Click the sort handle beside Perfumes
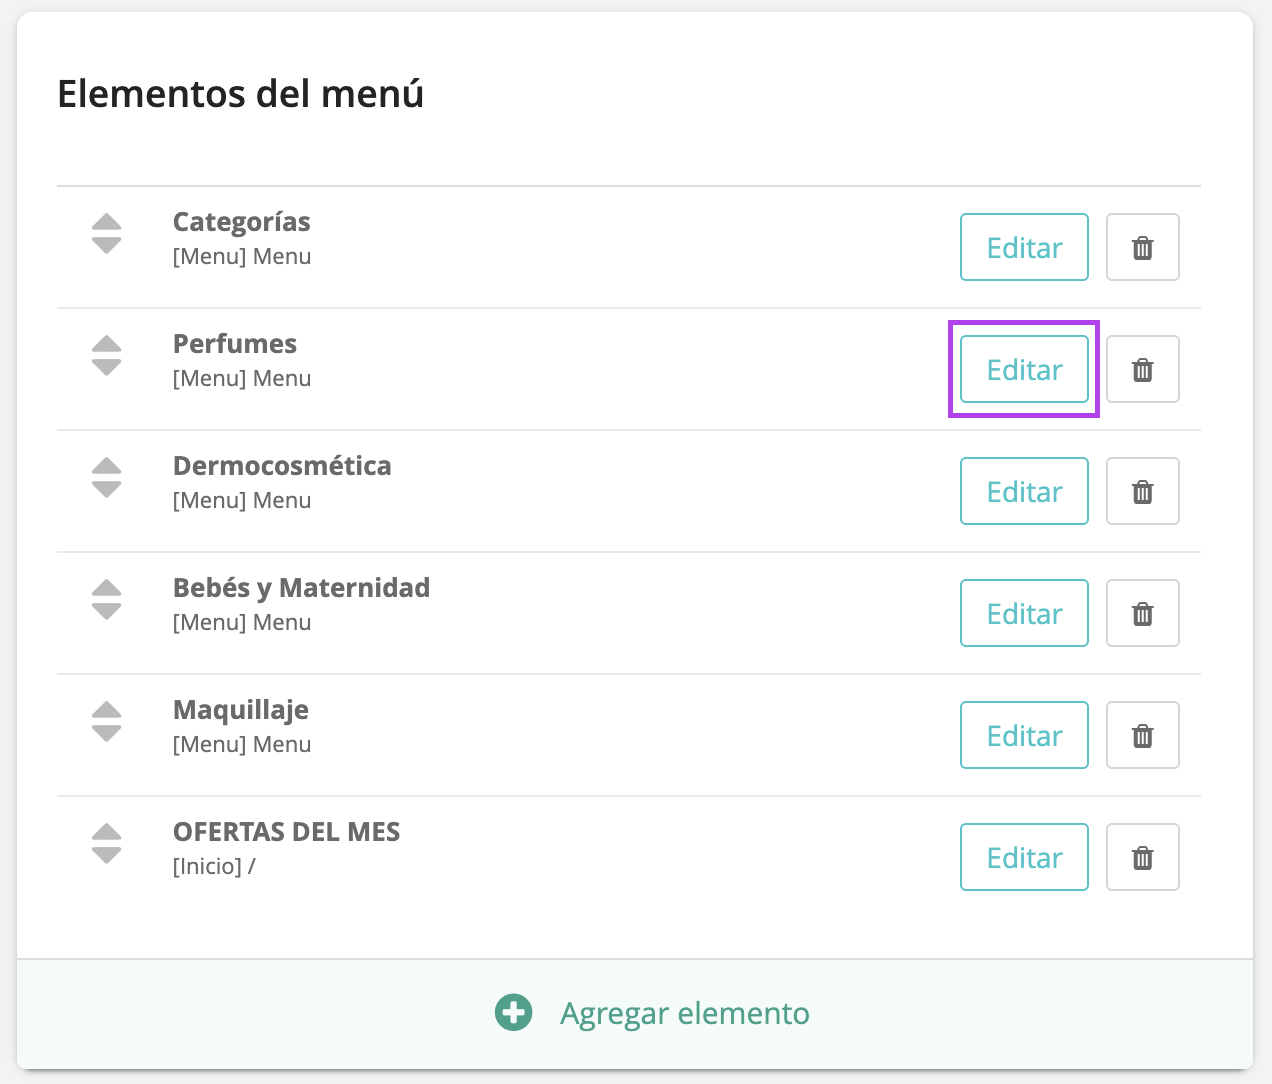1272x1084 pixels. point(106,356)
